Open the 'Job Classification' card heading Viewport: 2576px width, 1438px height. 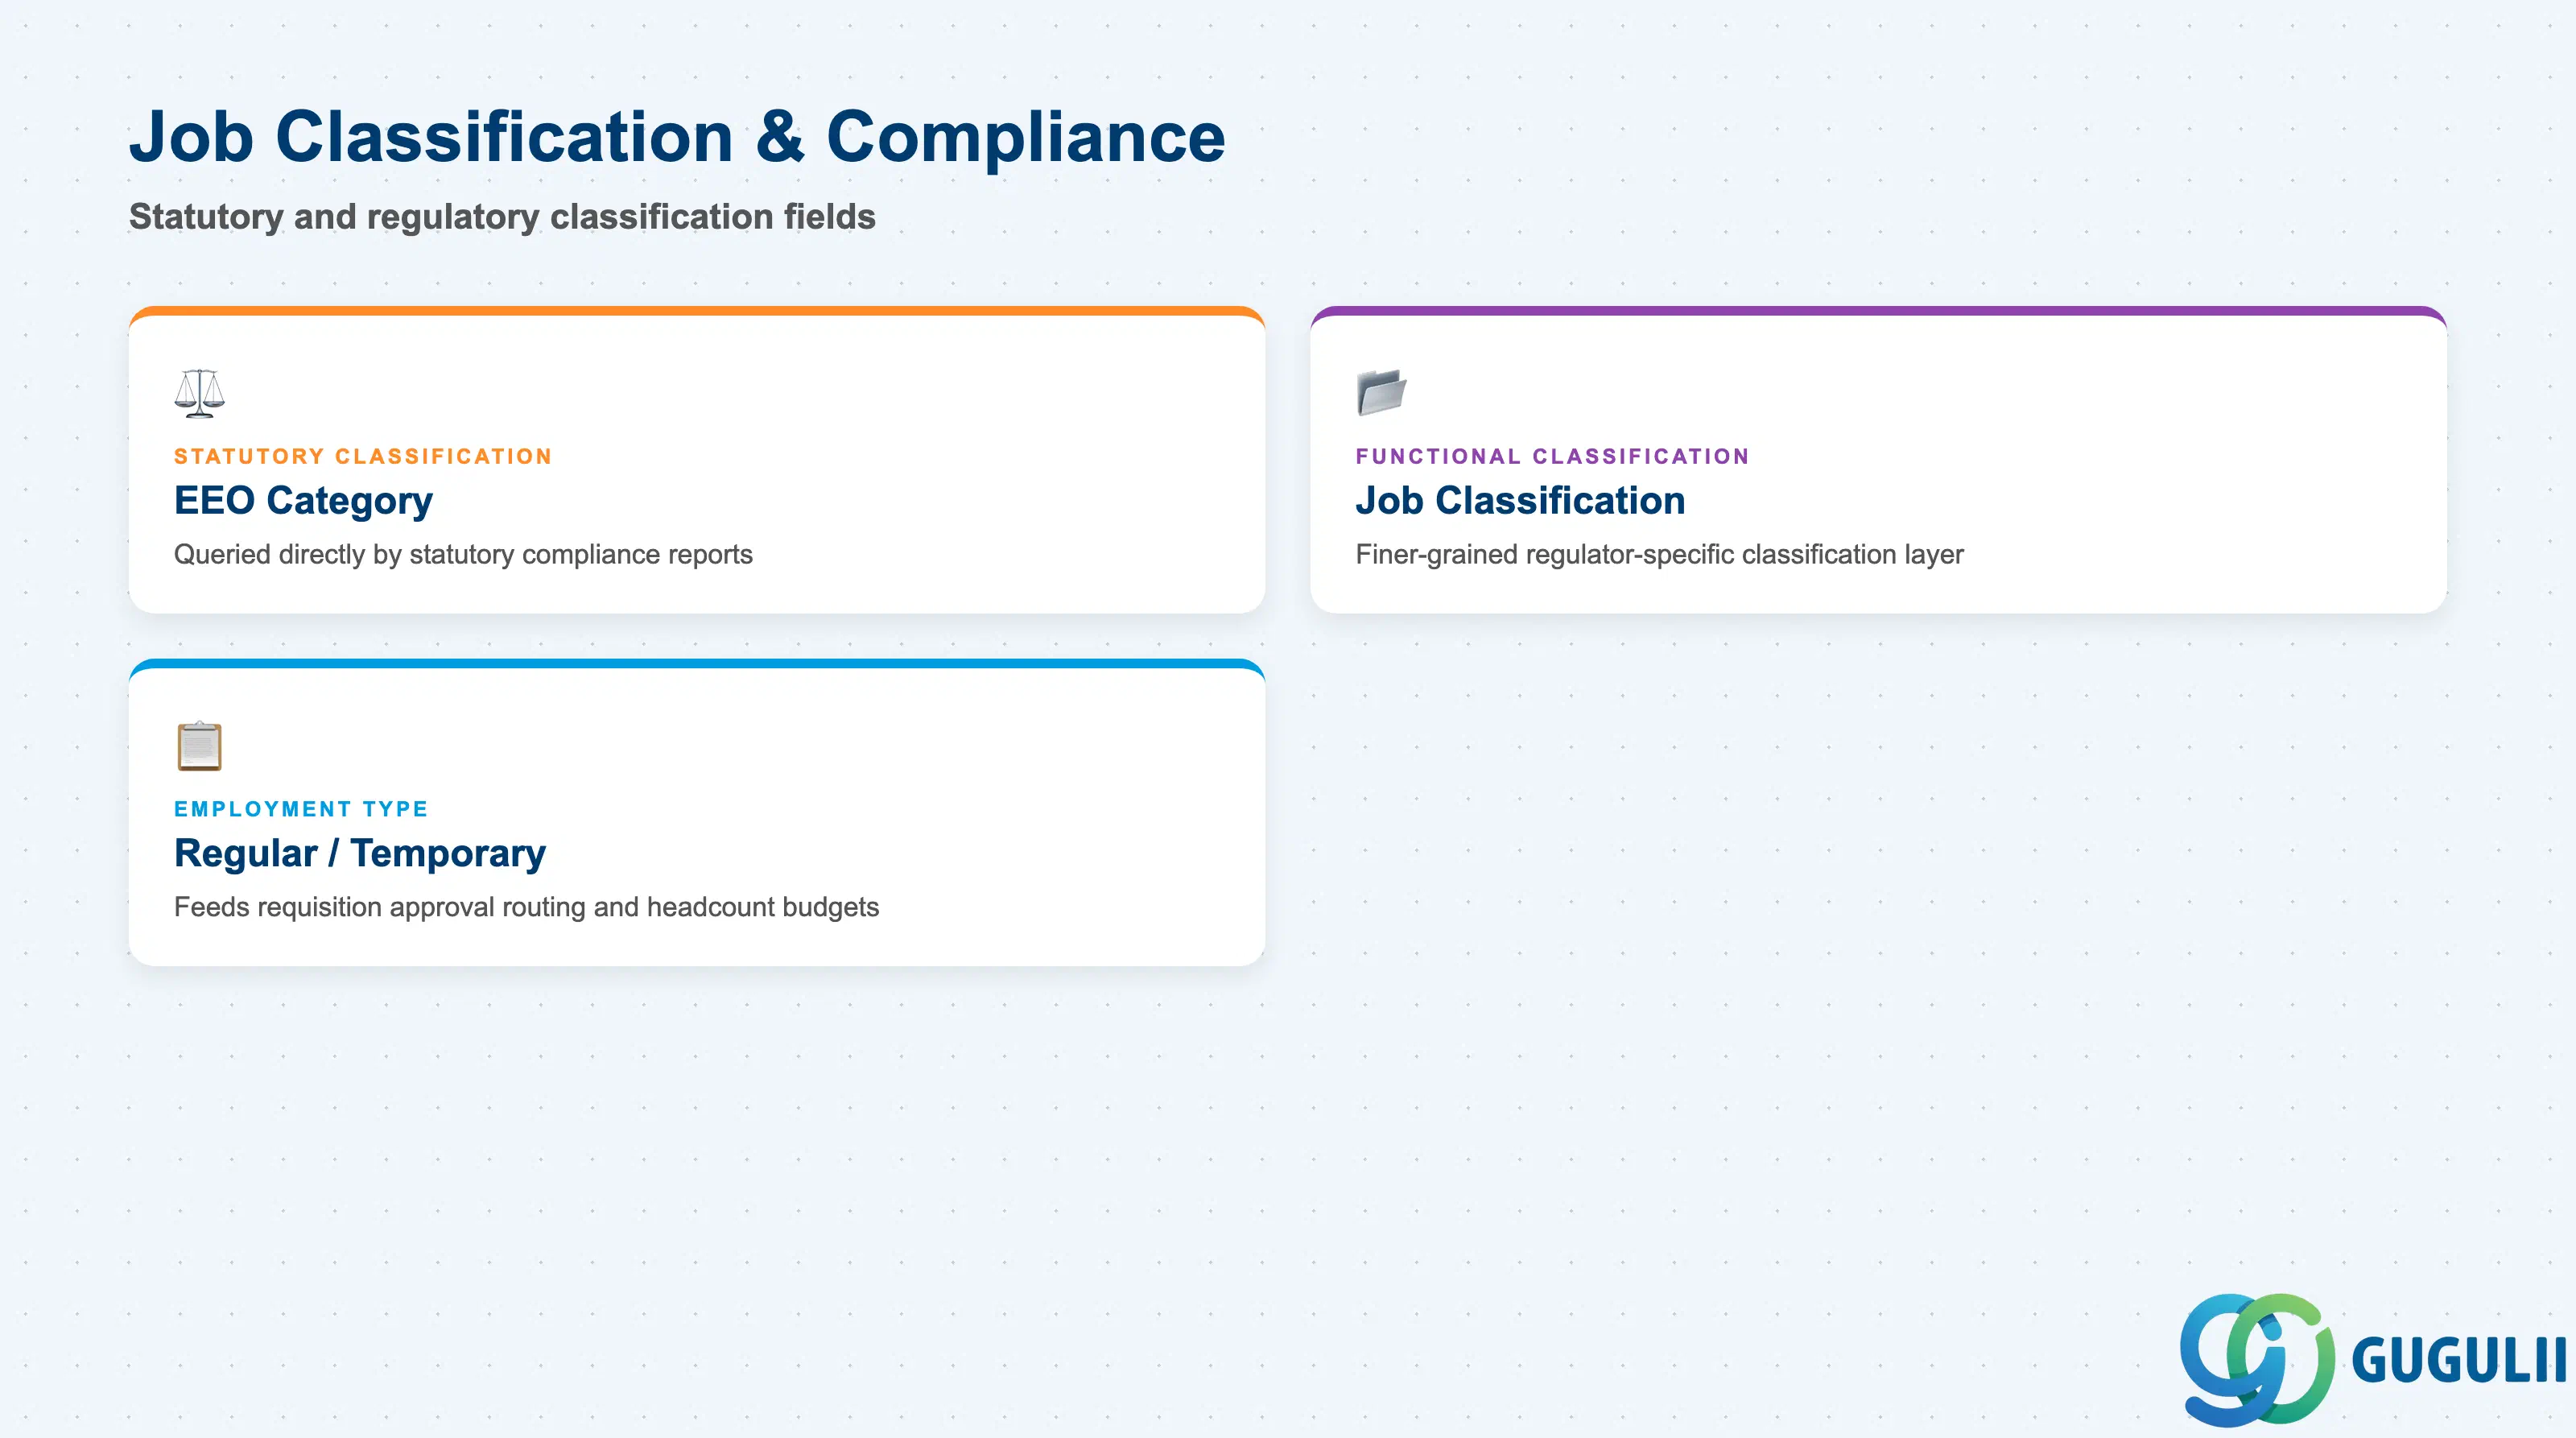(x=1520, y=500)
